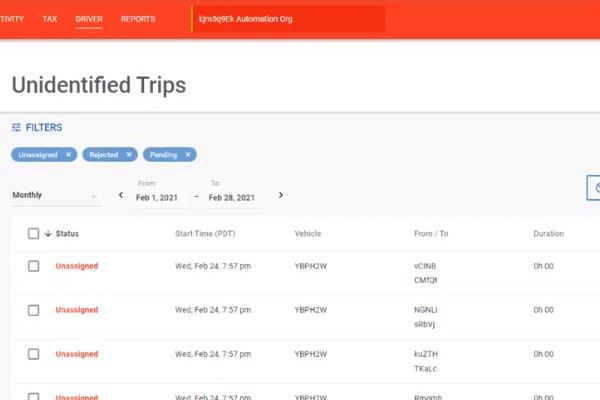Image resolution: width=600 pixels, height=400 pixels.
Task: Click the Rejected filter chip label
Action: click(x=104, y=155)
